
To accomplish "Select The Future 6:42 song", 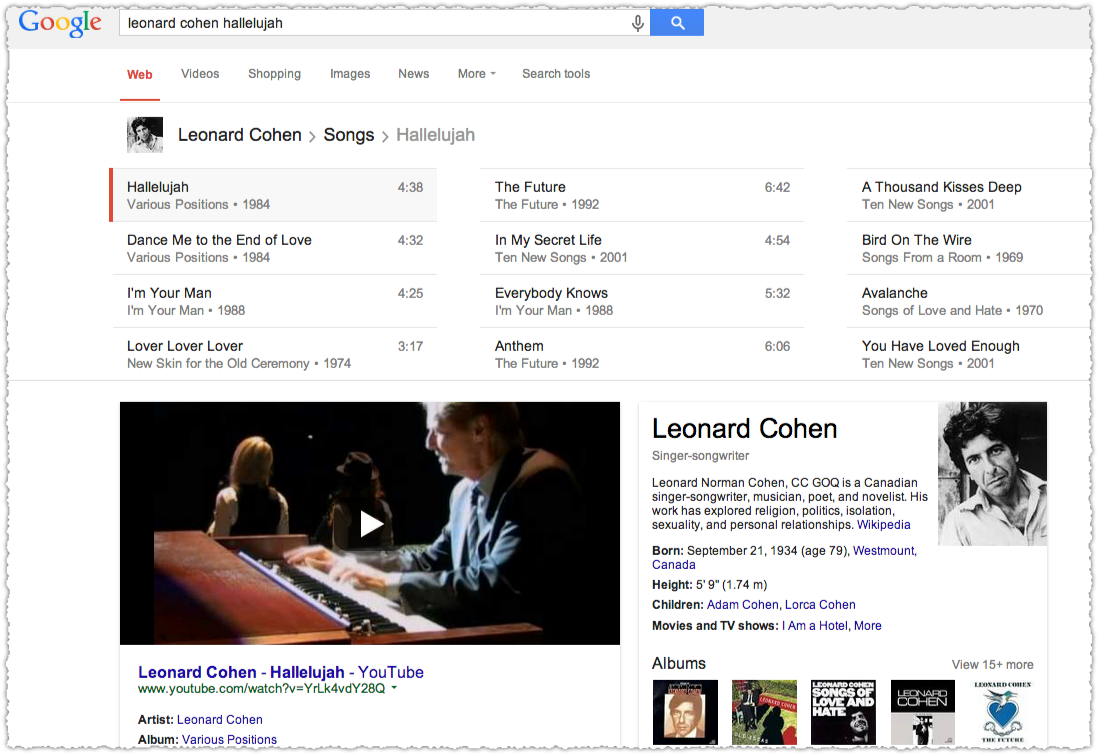I will 641,195.
